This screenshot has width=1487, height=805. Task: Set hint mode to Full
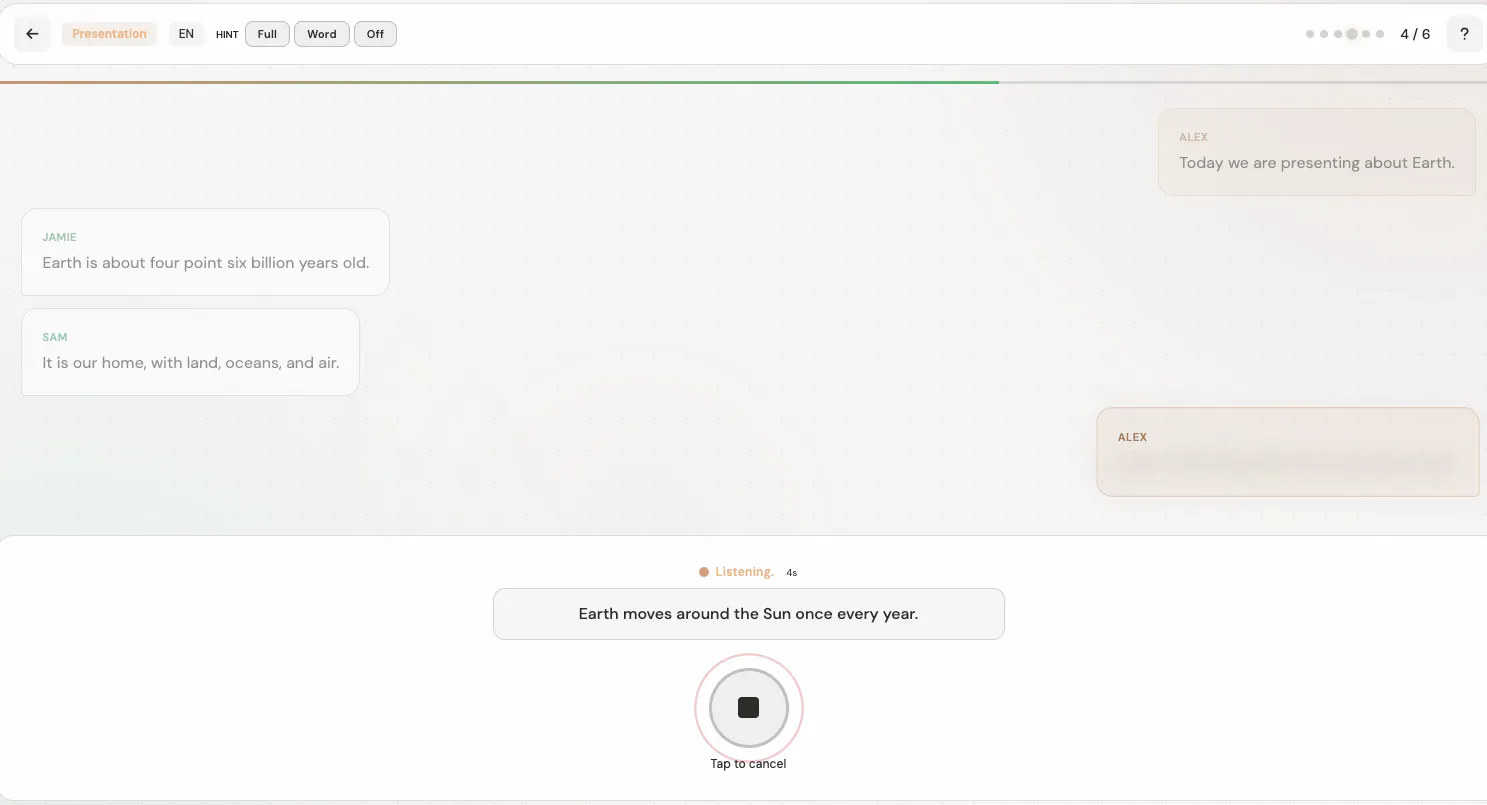tap(267, 34)
